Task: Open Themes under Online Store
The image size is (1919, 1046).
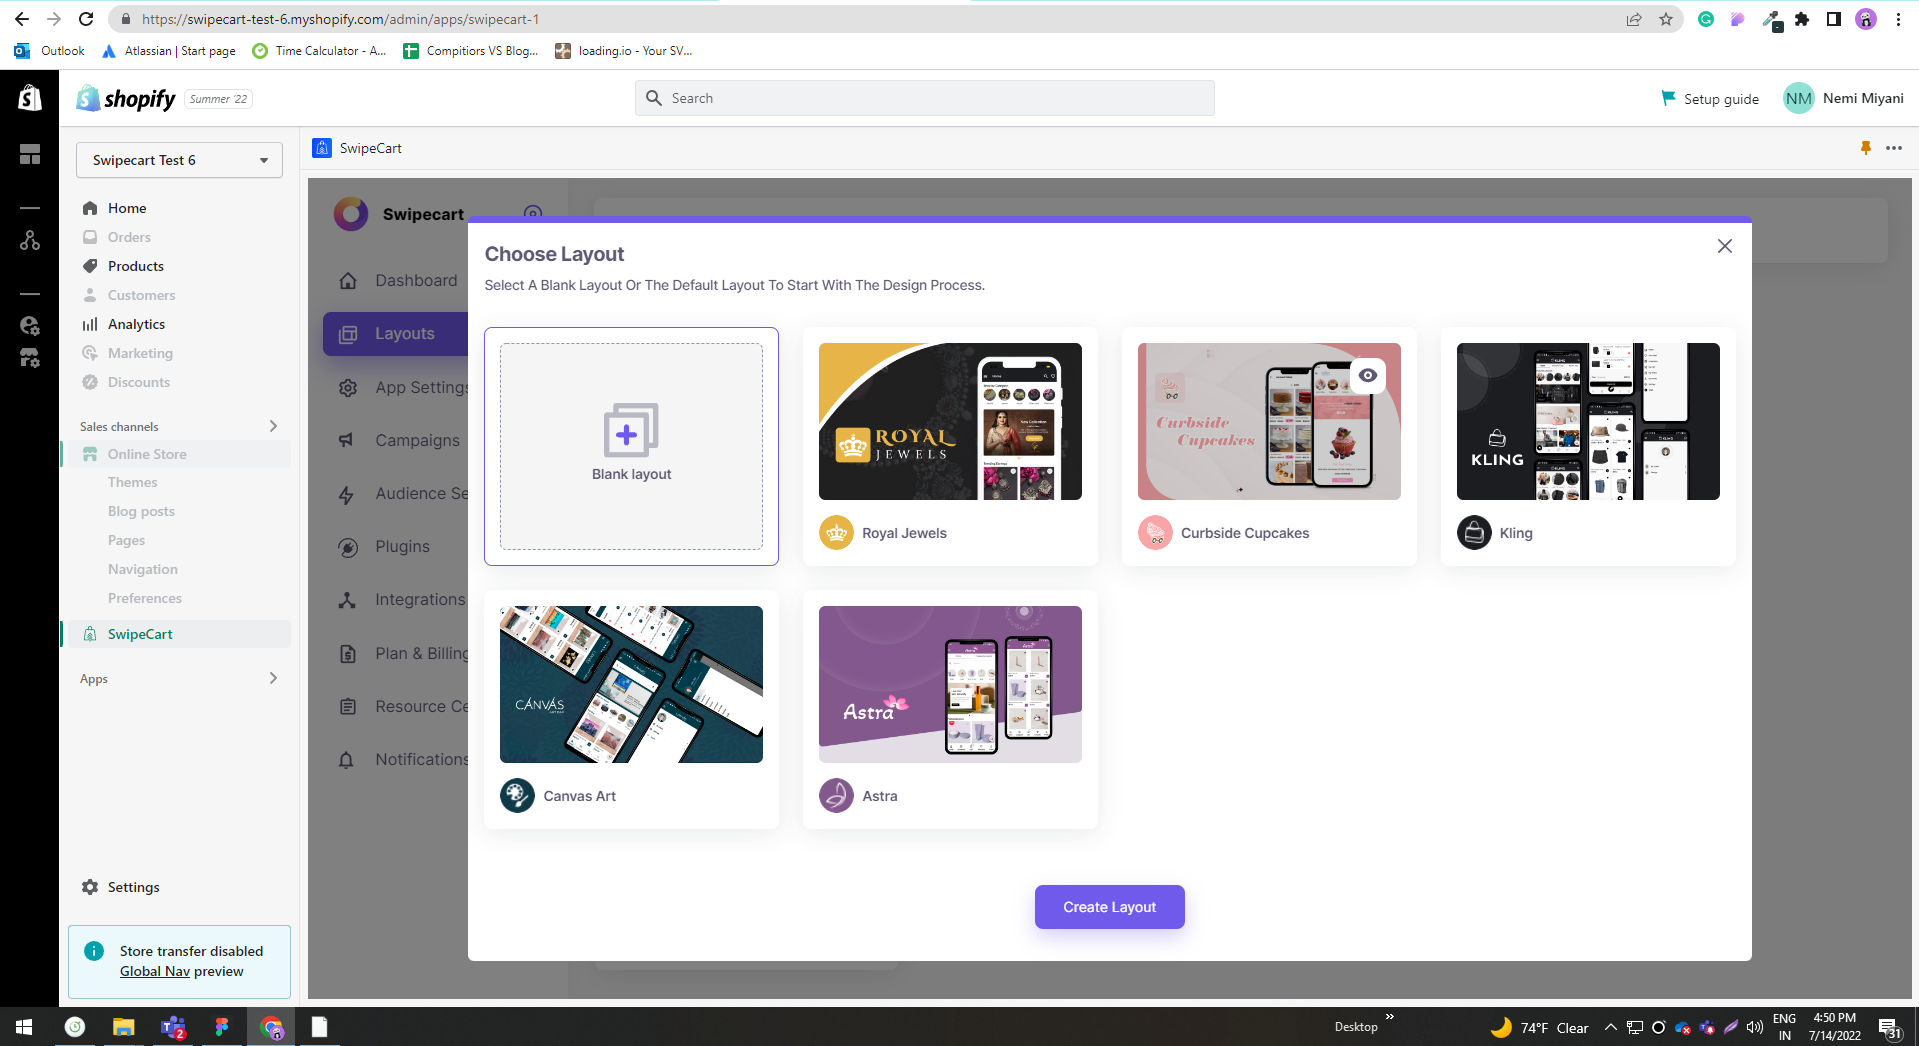Action: (132, 482)
